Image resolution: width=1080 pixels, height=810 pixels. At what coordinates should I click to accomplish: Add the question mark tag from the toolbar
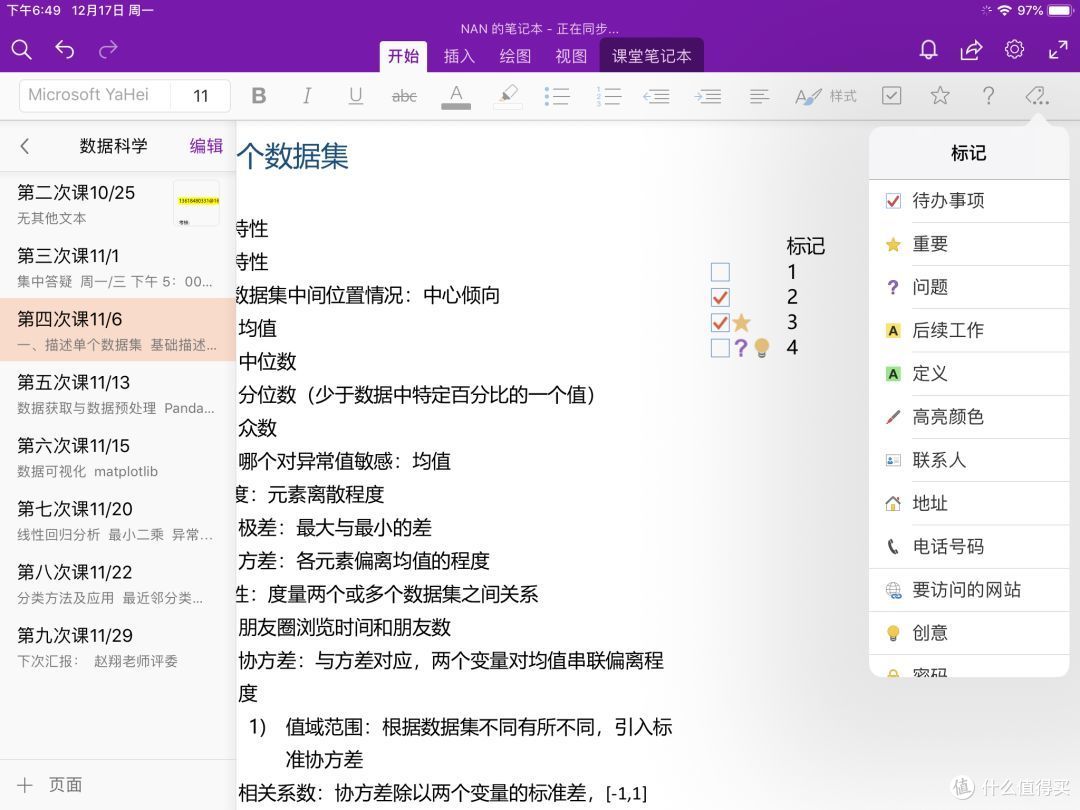[988, 96]
